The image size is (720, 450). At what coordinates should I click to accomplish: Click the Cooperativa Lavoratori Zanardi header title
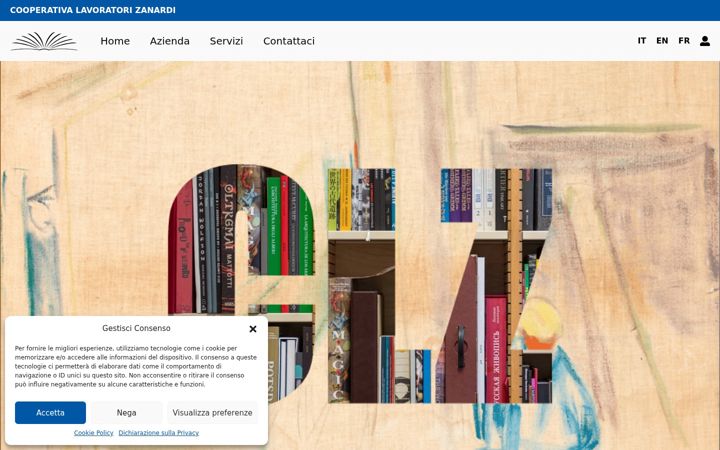(x=93, y=10)
